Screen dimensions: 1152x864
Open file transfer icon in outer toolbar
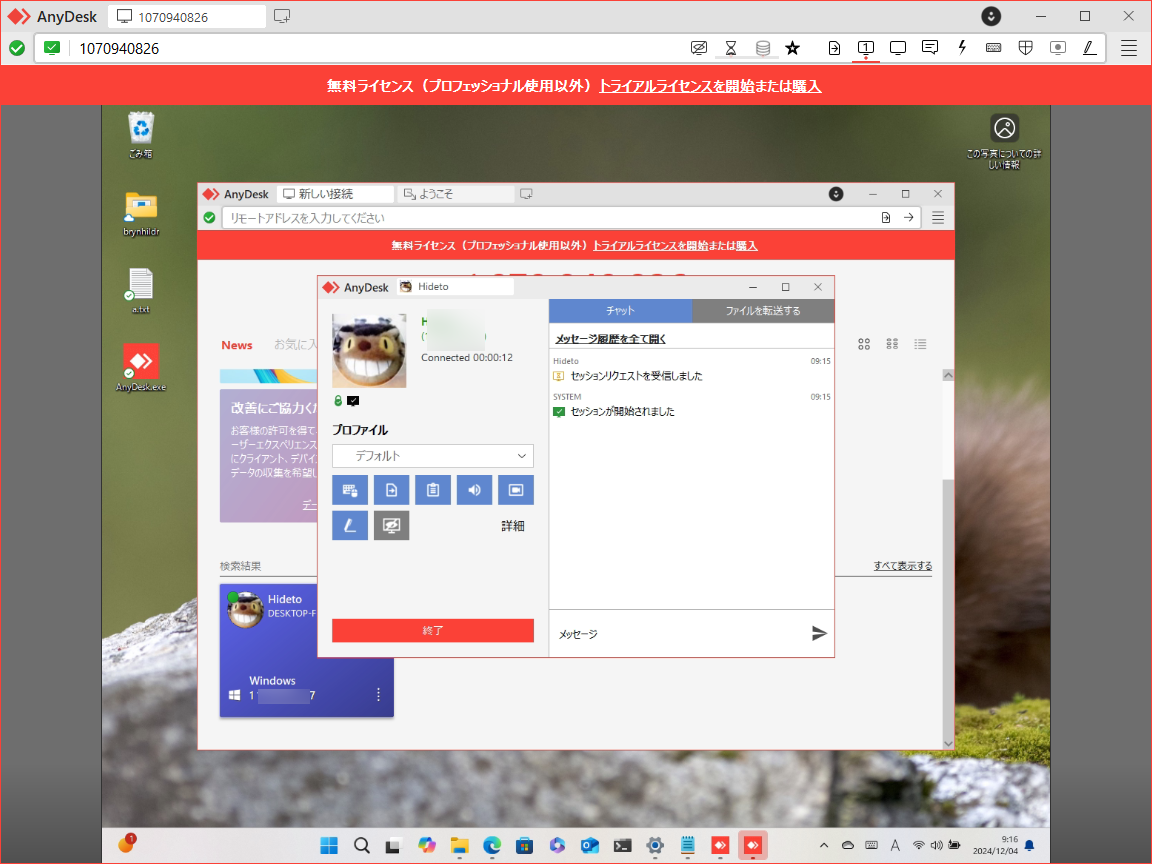click(834, 48)
